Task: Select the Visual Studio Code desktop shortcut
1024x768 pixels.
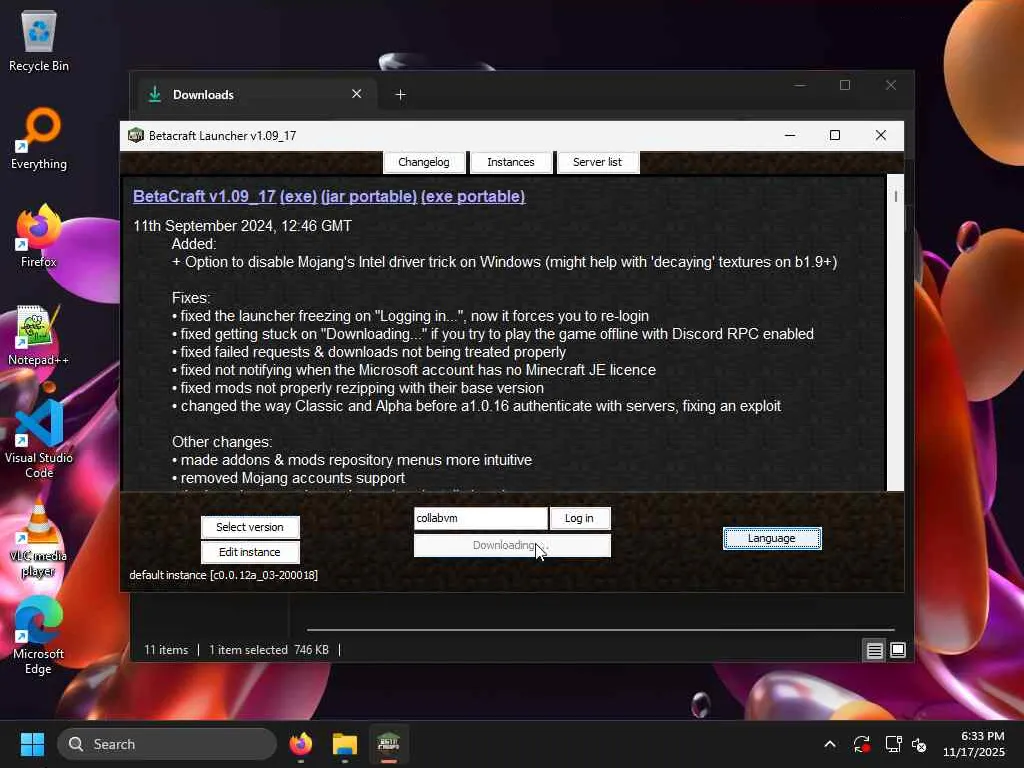Action: pos(39,440)
